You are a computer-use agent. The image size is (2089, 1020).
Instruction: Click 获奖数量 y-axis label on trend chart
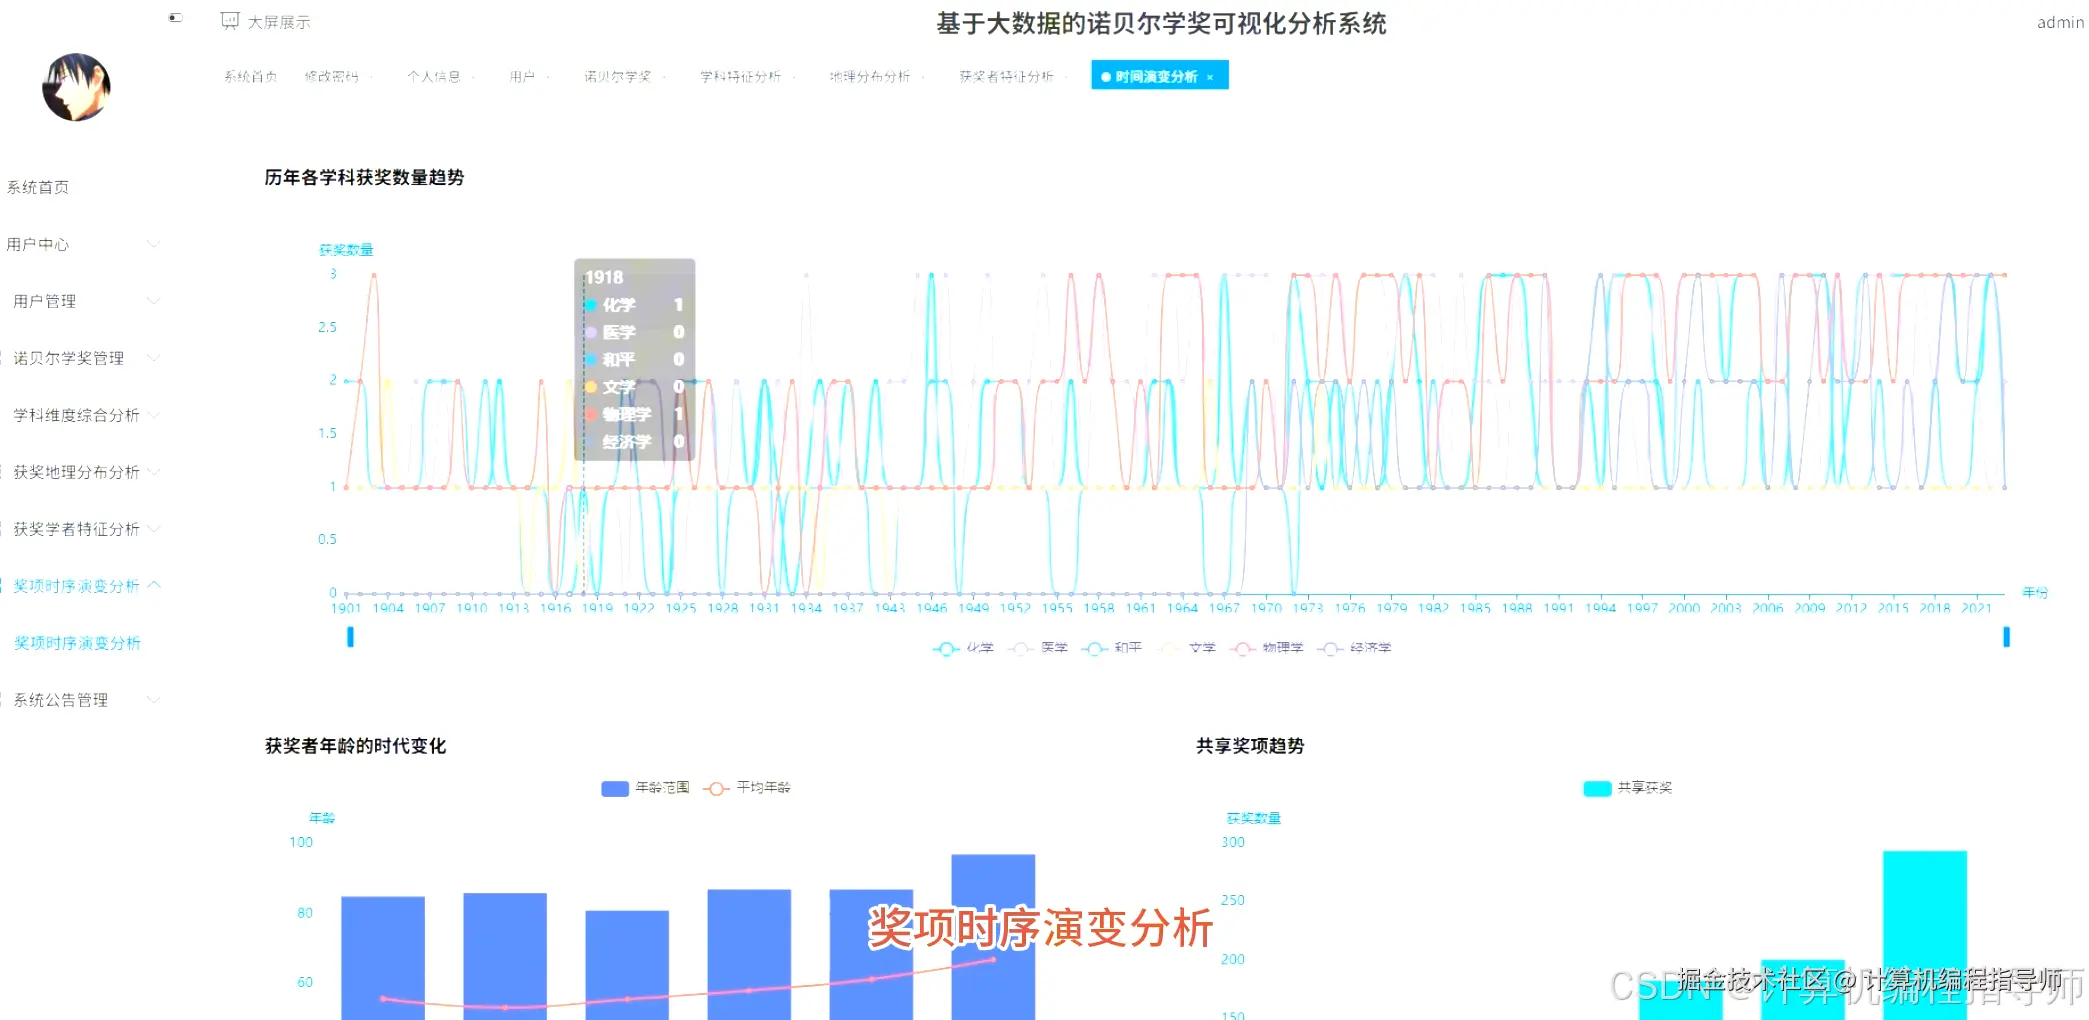tap(346, 250)
